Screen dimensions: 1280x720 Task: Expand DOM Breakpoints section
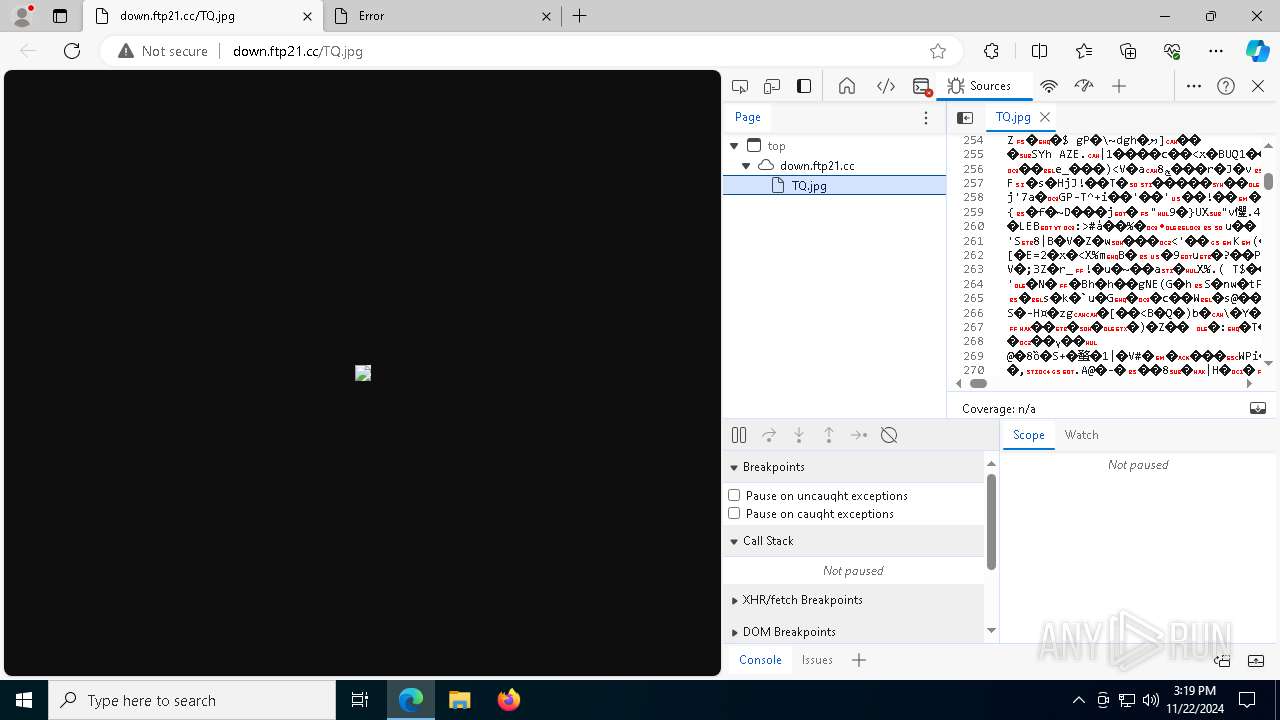854,632
